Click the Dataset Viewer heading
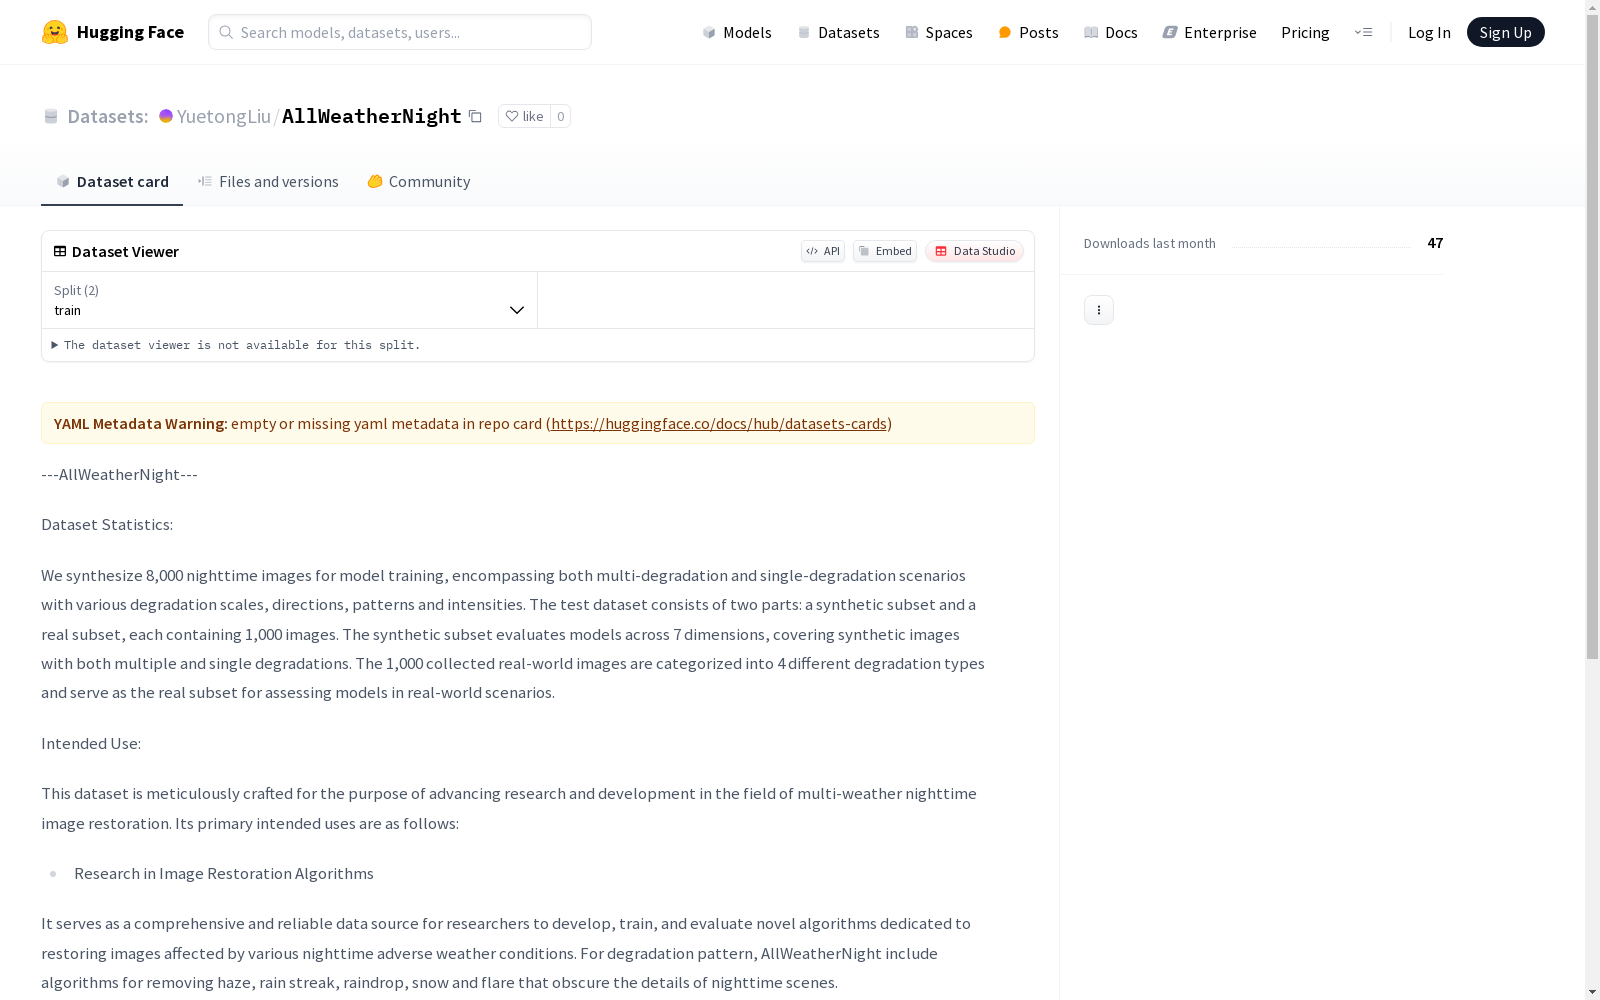The image size is (1600, 1000). coord(125,251)
